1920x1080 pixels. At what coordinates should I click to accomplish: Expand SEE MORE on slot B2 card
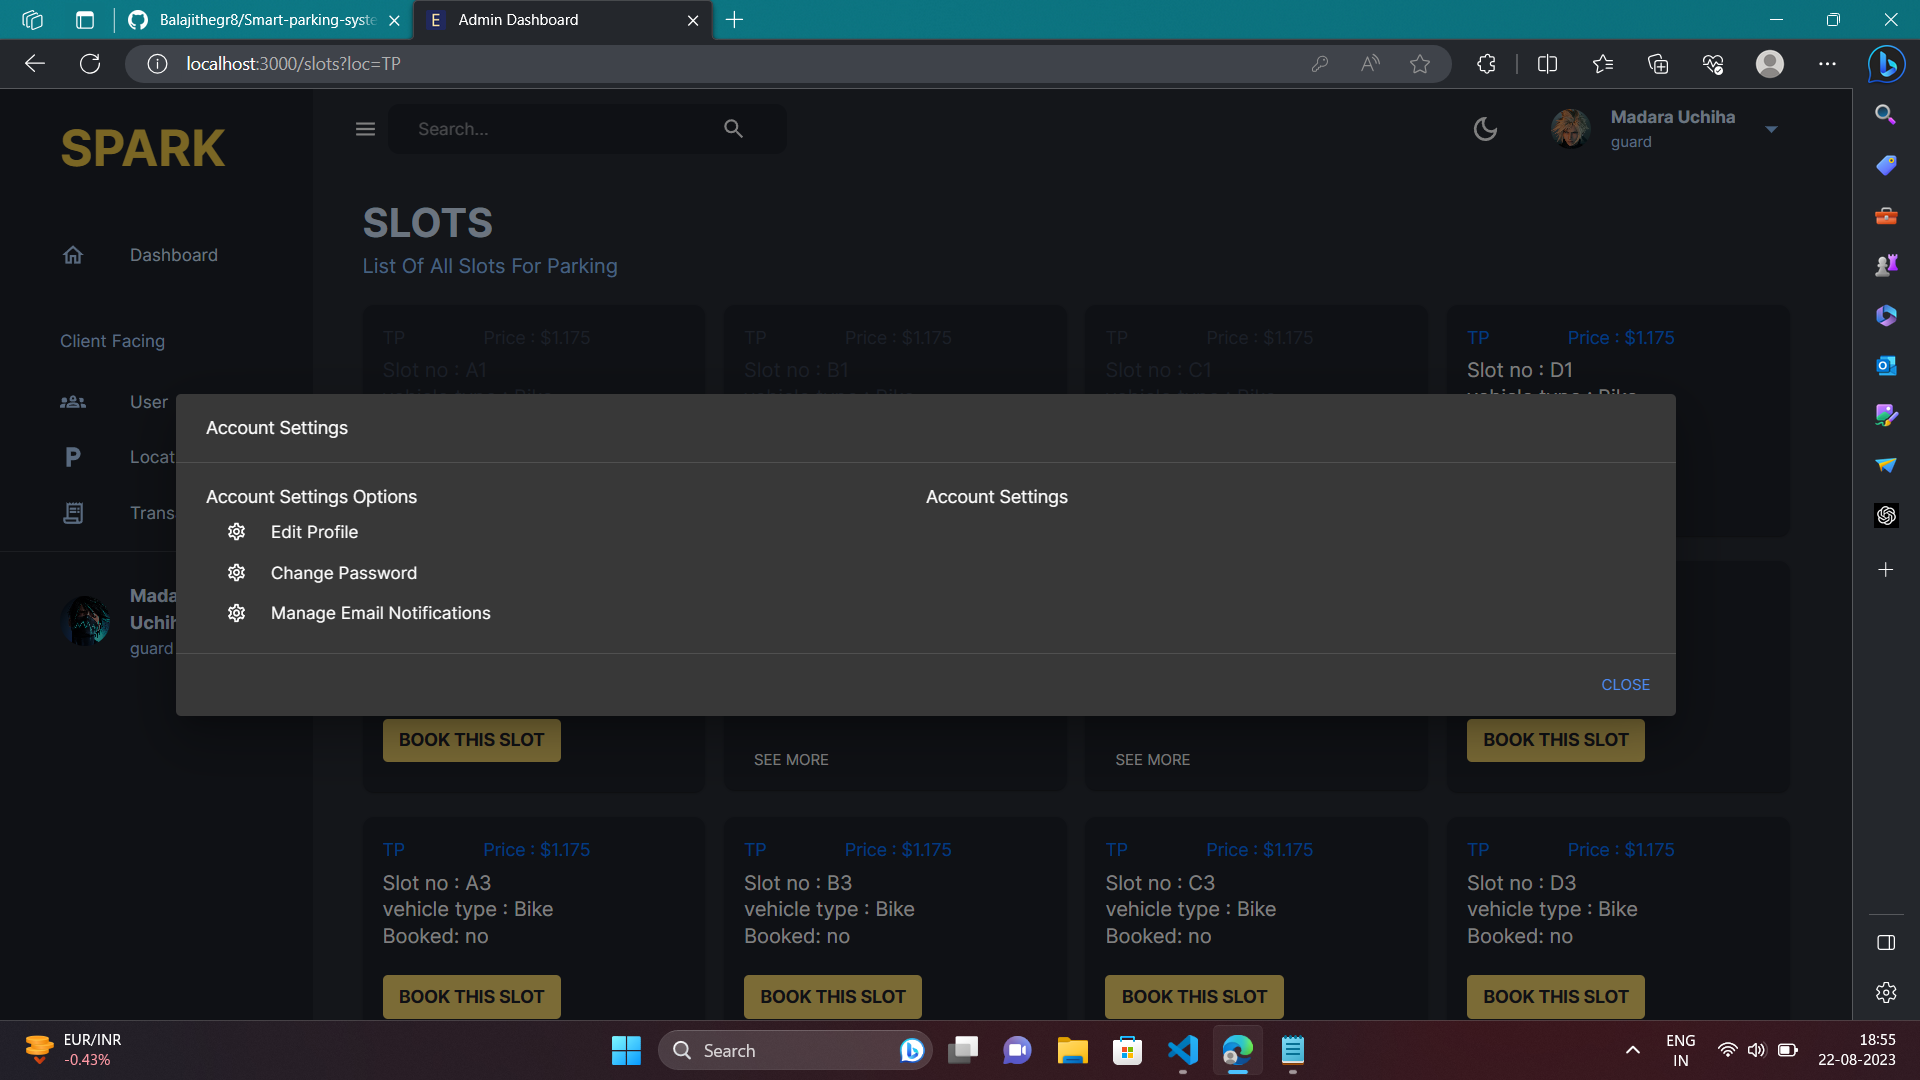(x=790, y=759)
